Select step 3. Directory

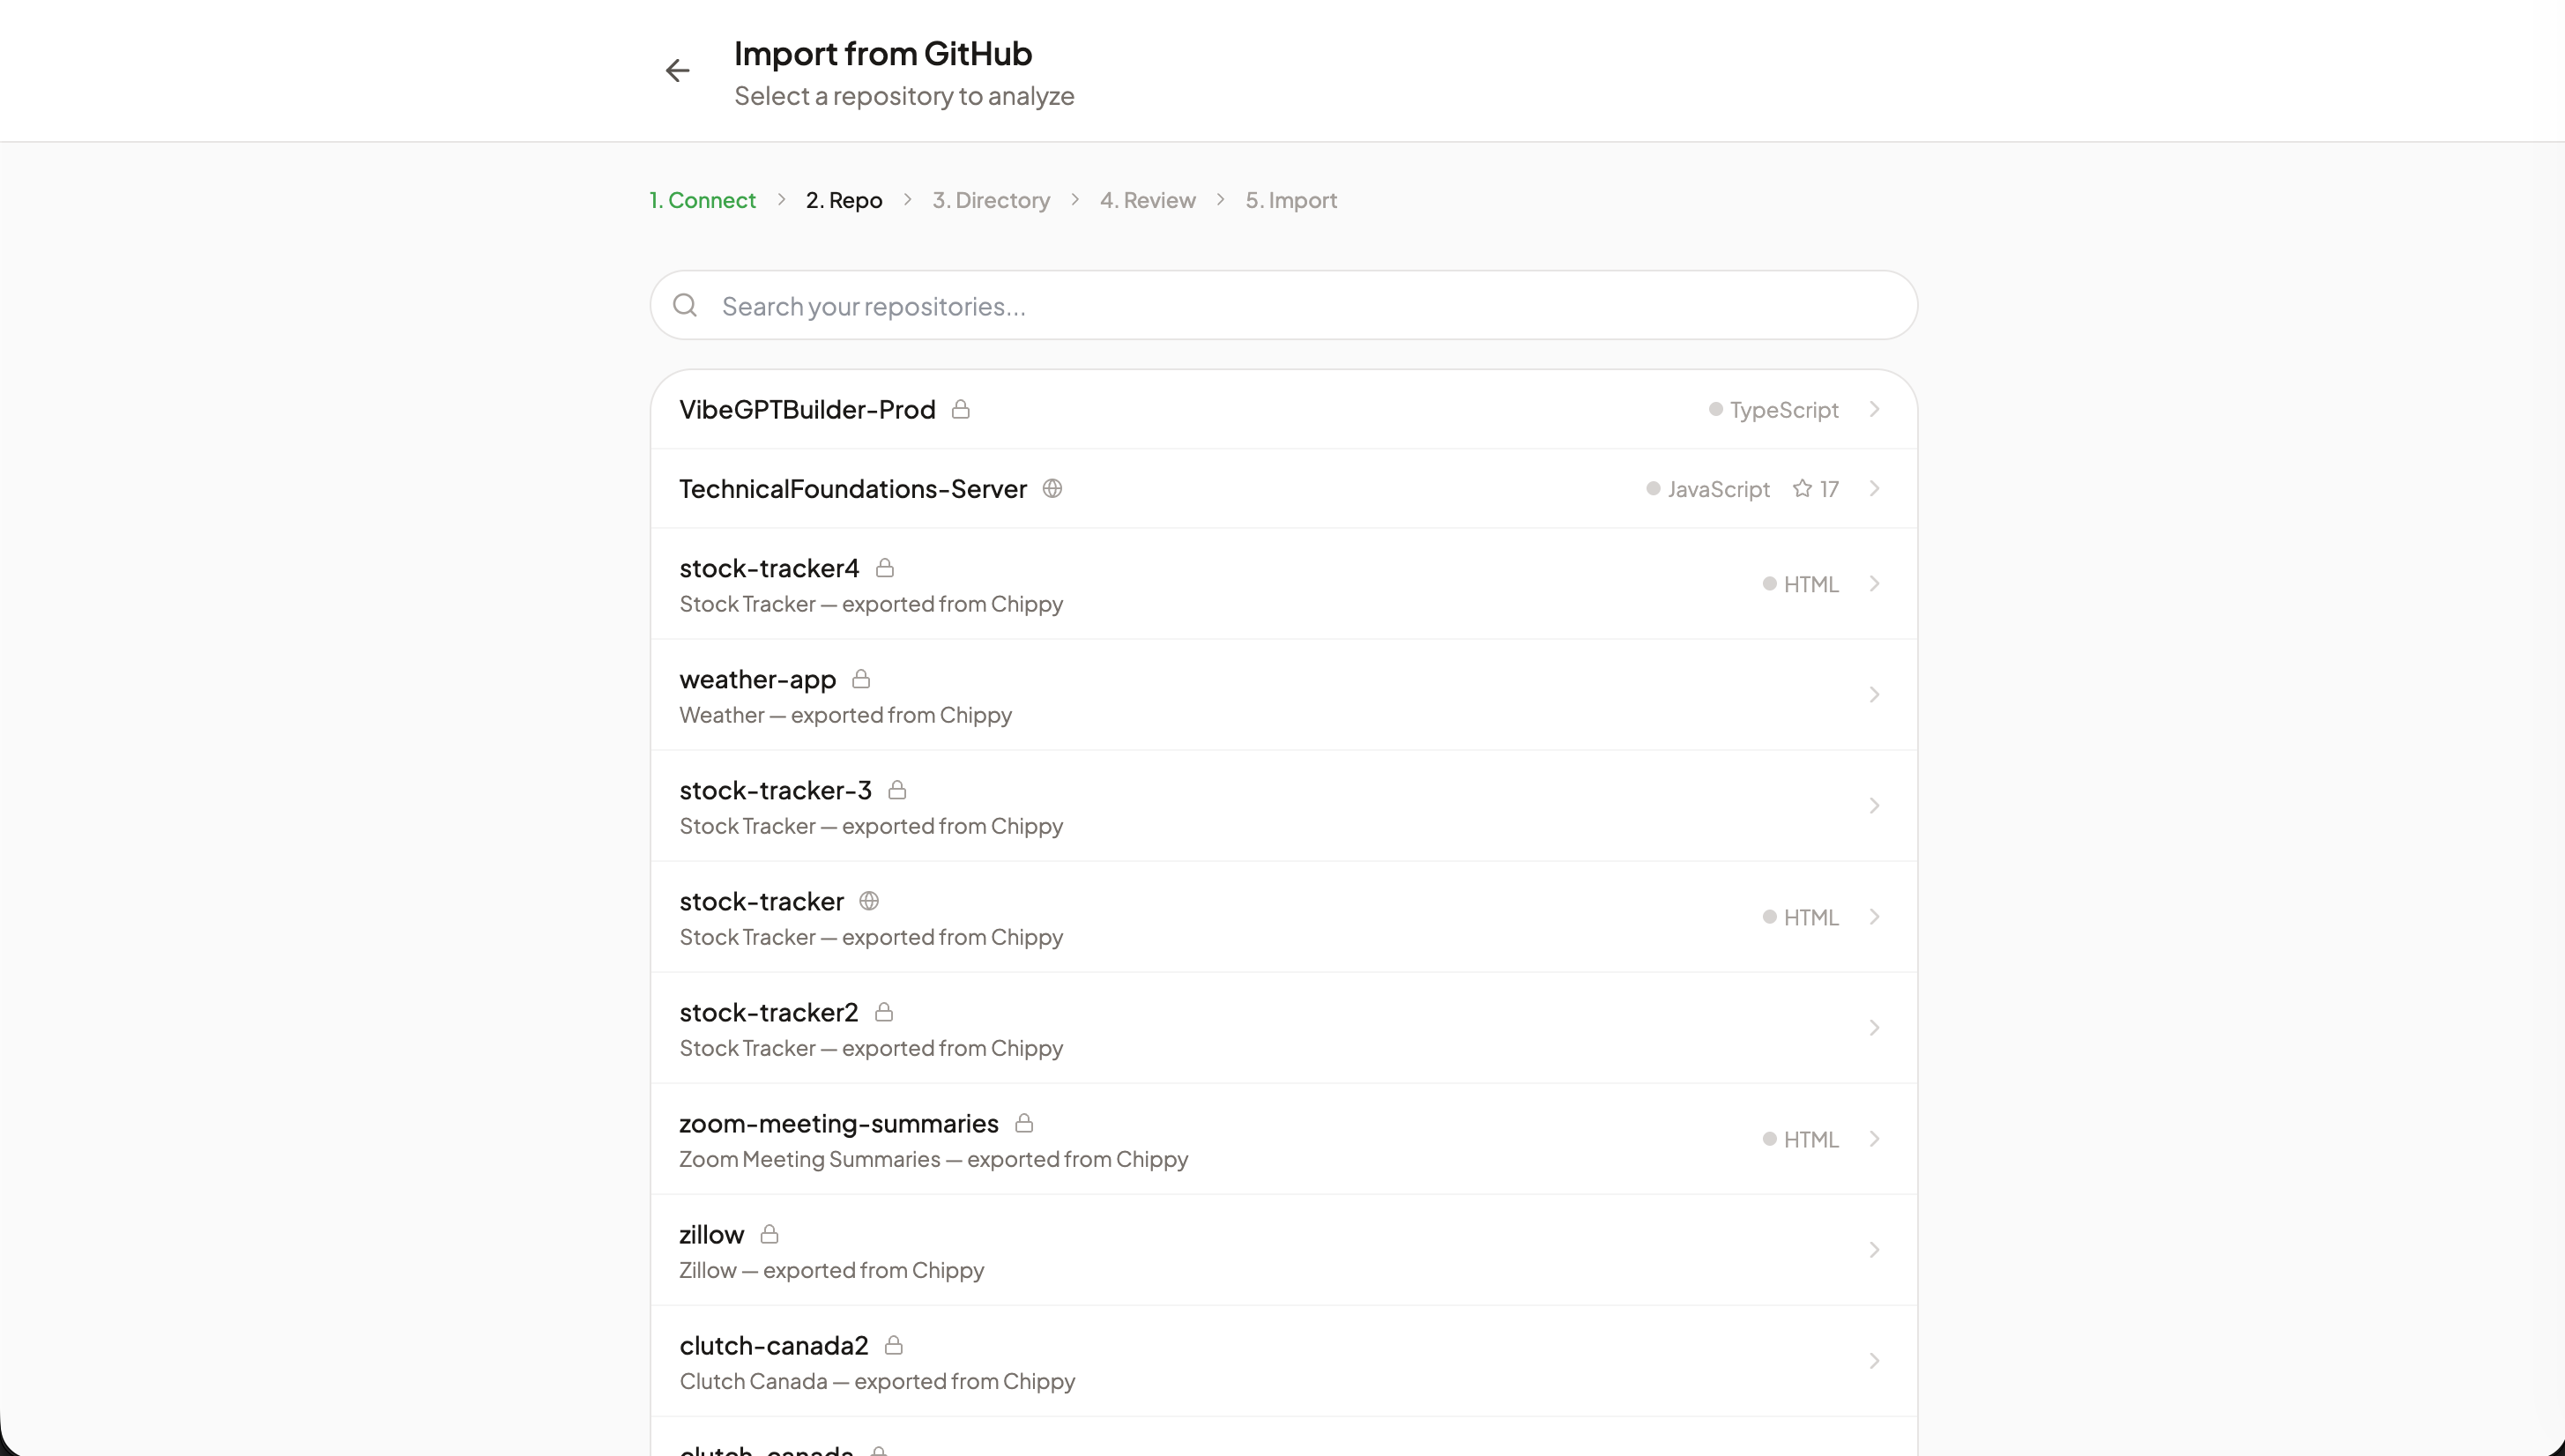coord(991,200)
